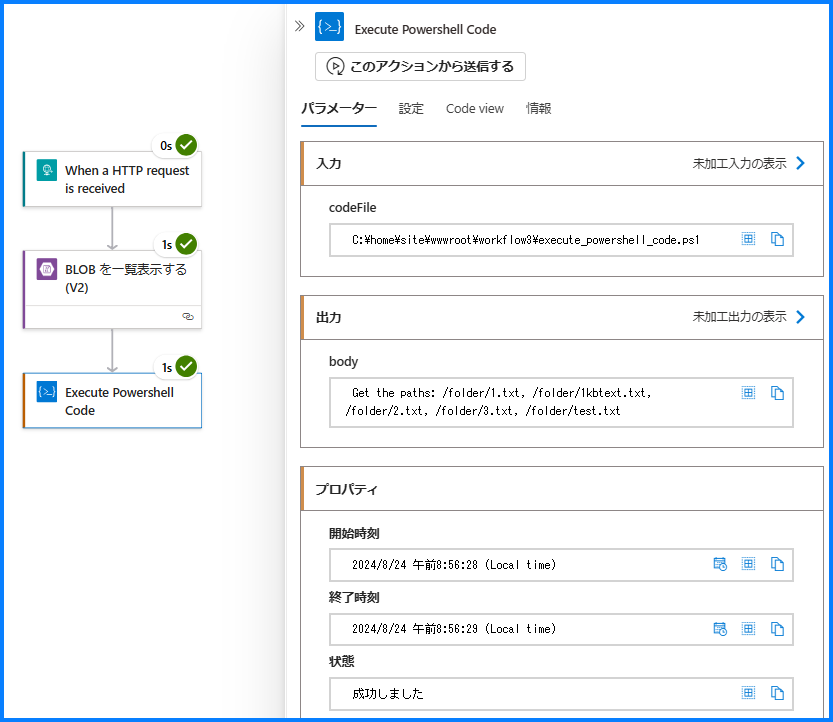Click the 入力 section header

[562, 164]
